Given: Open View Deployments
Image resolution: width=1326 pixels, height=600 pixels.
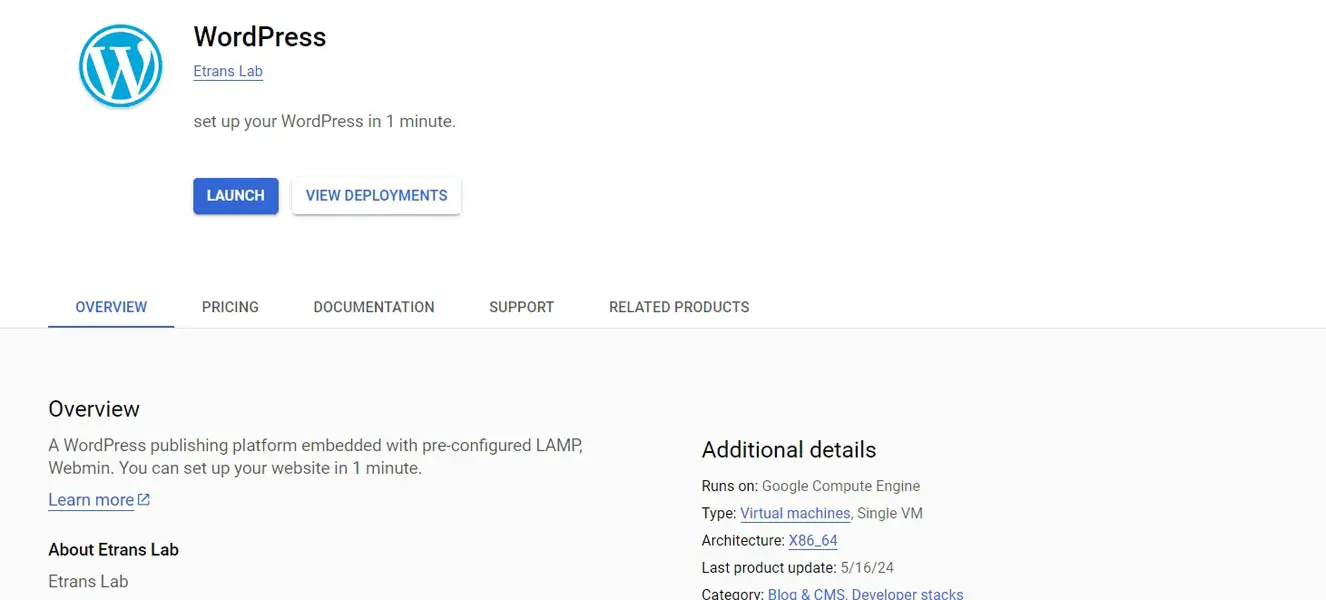Looking at the screenshot, I should [376, 196].
